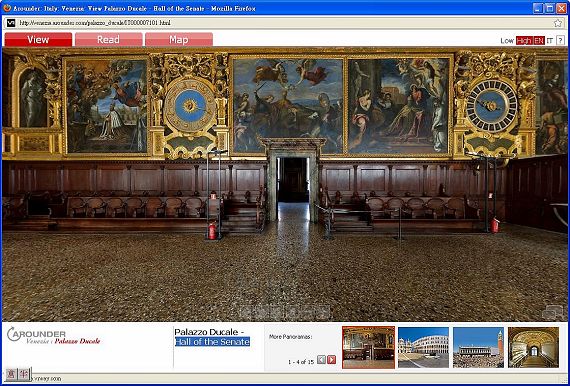
Task: Open the golden staircase panorama thumbnail
Action: 533,347
